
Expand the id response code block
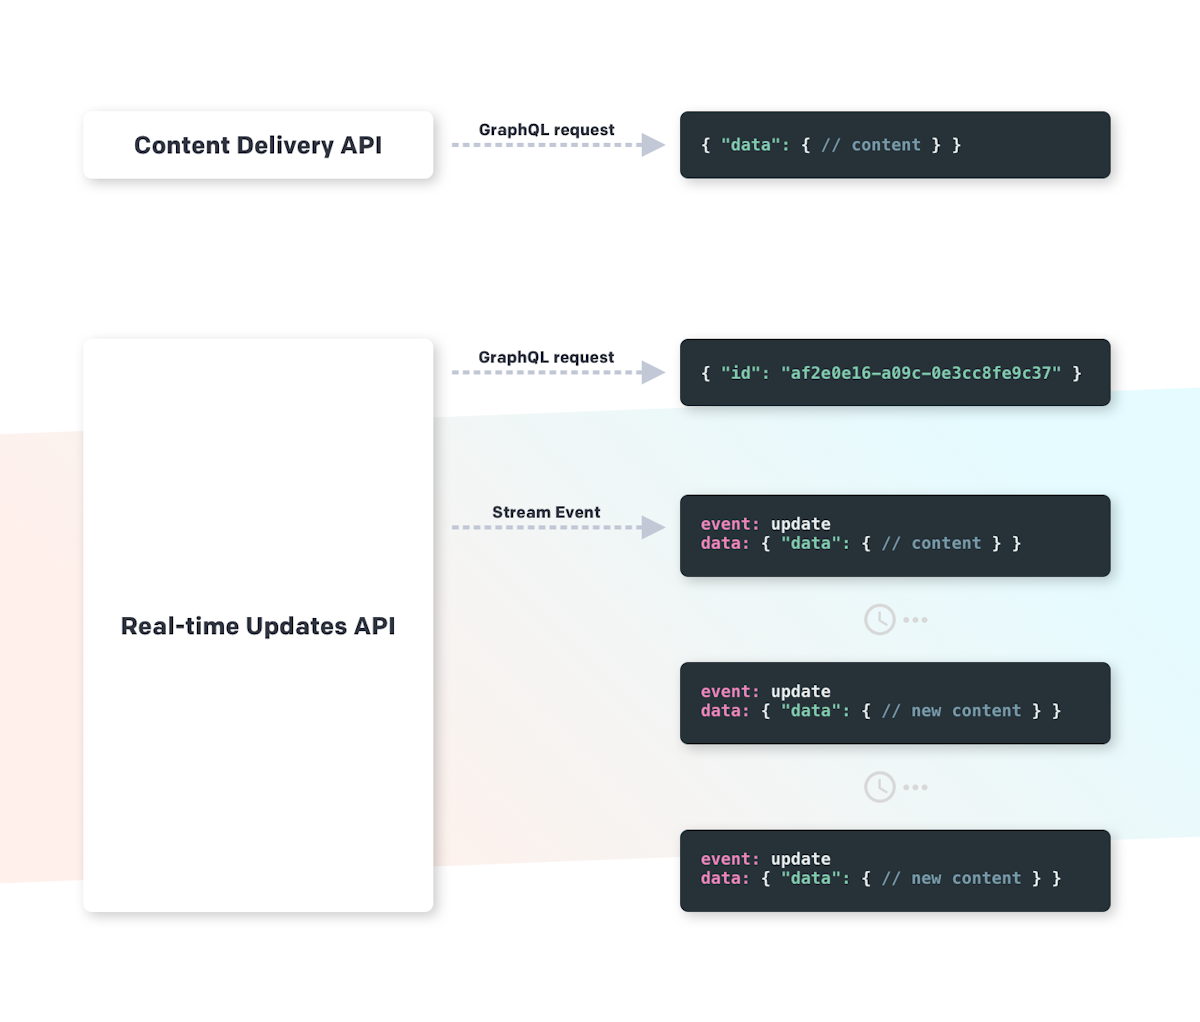pyautogui.click(x=895, y=372)
